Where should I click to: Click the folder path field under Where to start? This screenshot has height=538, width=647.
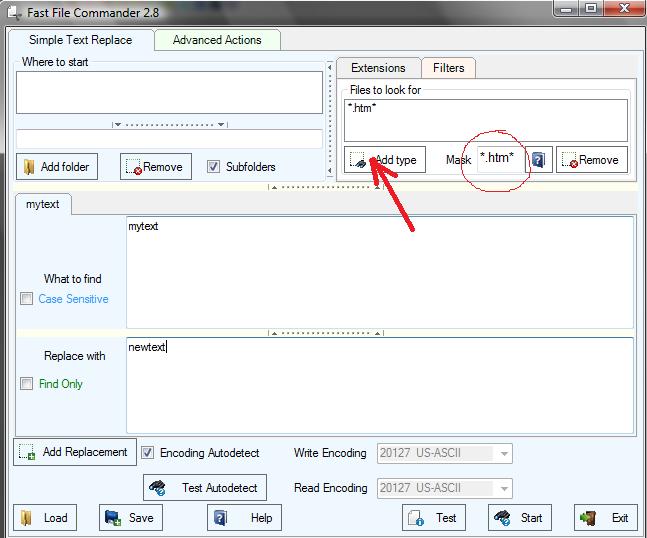click(169, 139)
